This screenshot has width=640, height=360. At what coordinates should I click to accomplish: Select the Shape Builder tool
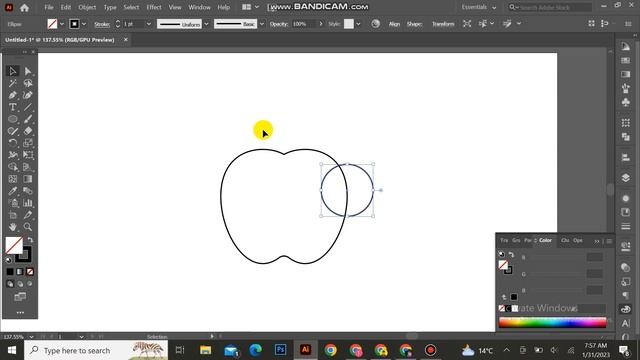[13, 167]
